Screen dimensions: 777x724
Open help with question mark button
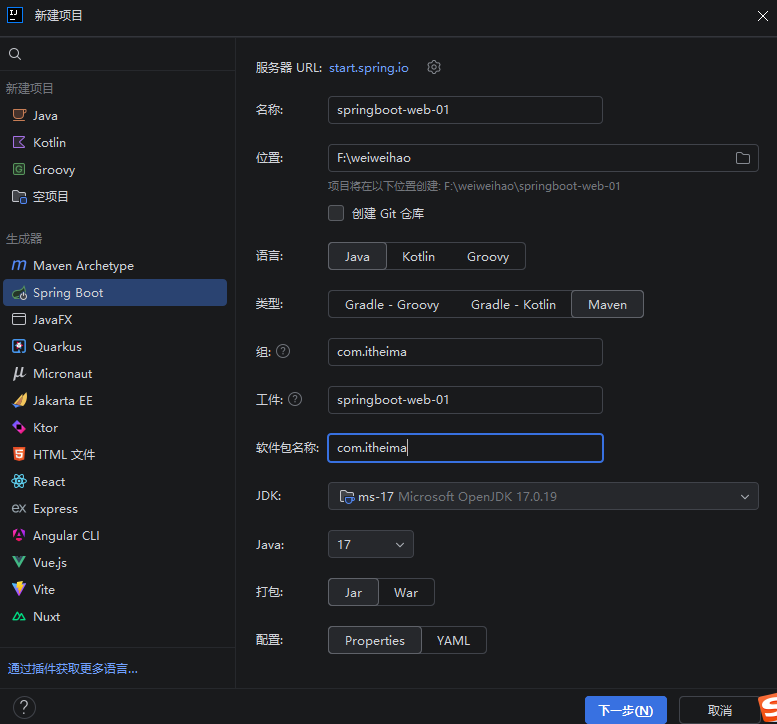point(24,707)
